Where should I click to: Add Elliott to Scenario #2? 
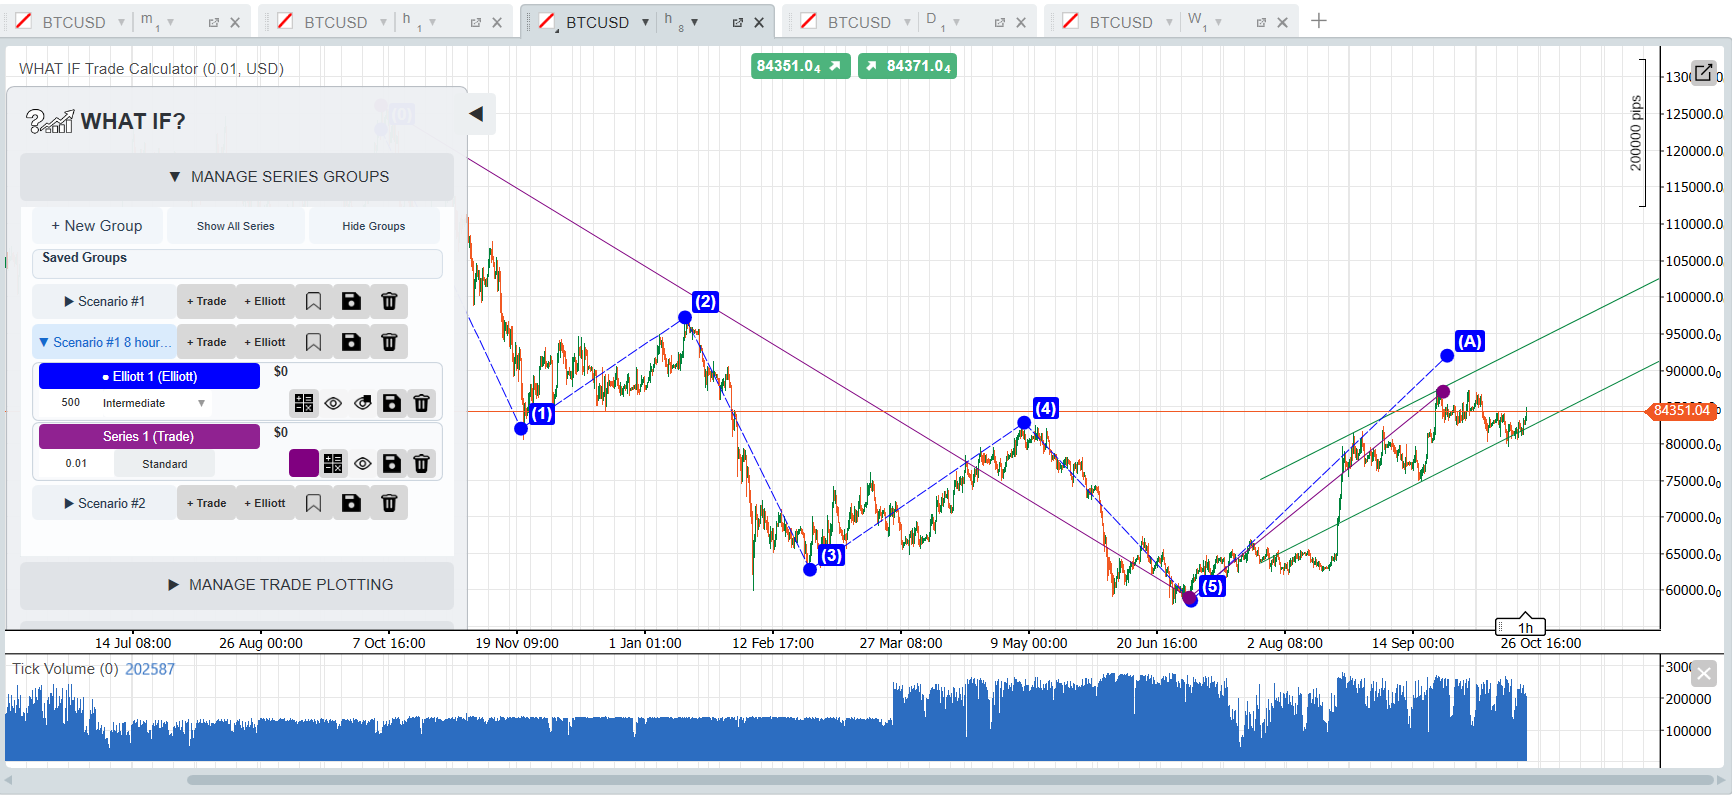(x=265, y=503)
